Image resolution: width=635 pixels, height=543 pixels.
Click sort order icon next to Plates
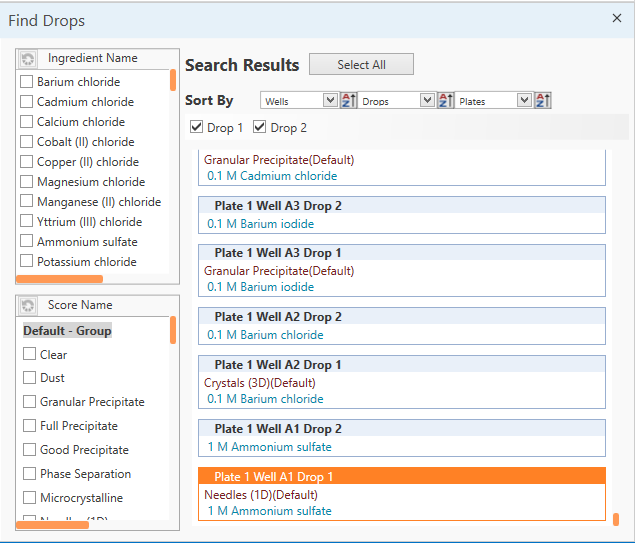coord(543,101)
